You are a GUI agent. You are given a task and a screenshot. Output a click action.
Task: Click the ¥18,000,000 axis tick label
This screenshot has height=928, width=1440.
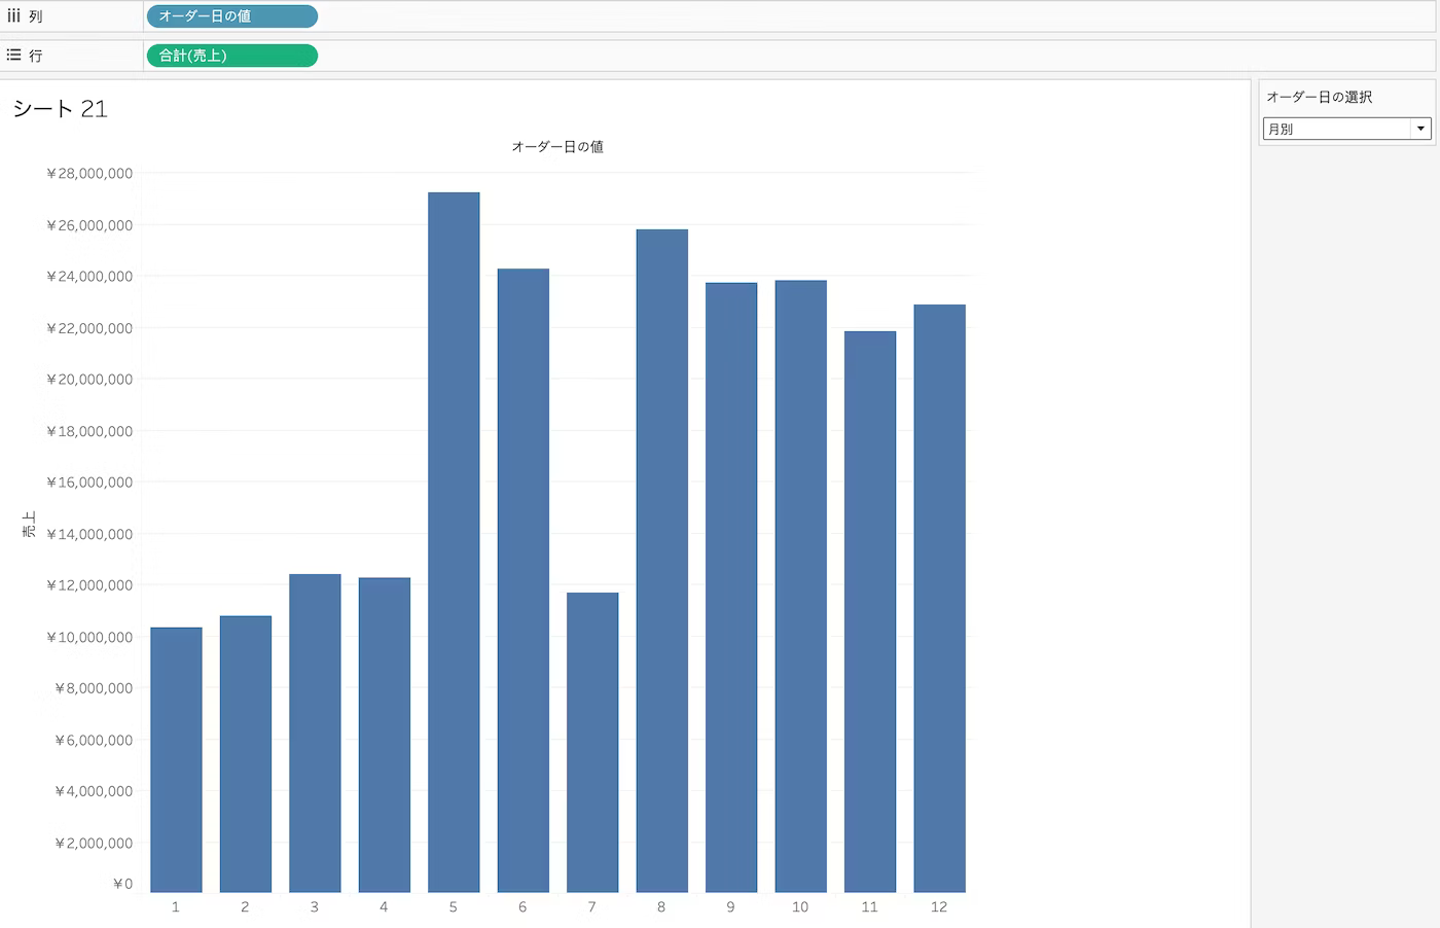click(x=89, y=431)
